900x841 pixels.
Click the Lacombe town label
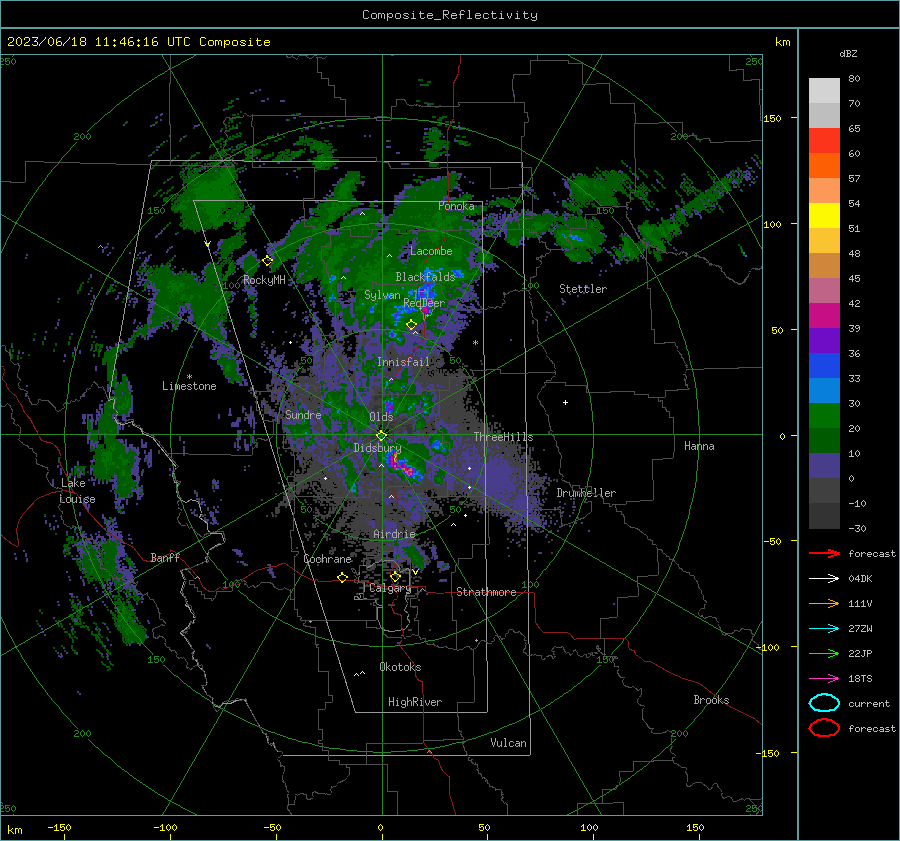[x=431, y=251]
